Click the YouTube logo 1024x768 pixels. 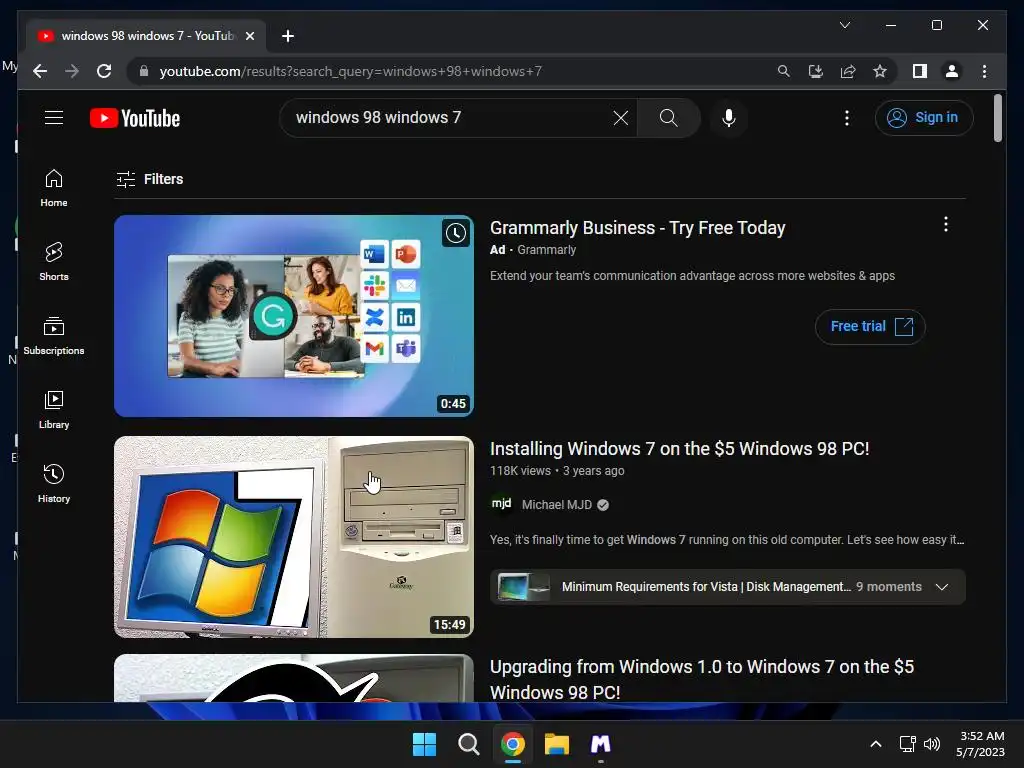(135, 118)
